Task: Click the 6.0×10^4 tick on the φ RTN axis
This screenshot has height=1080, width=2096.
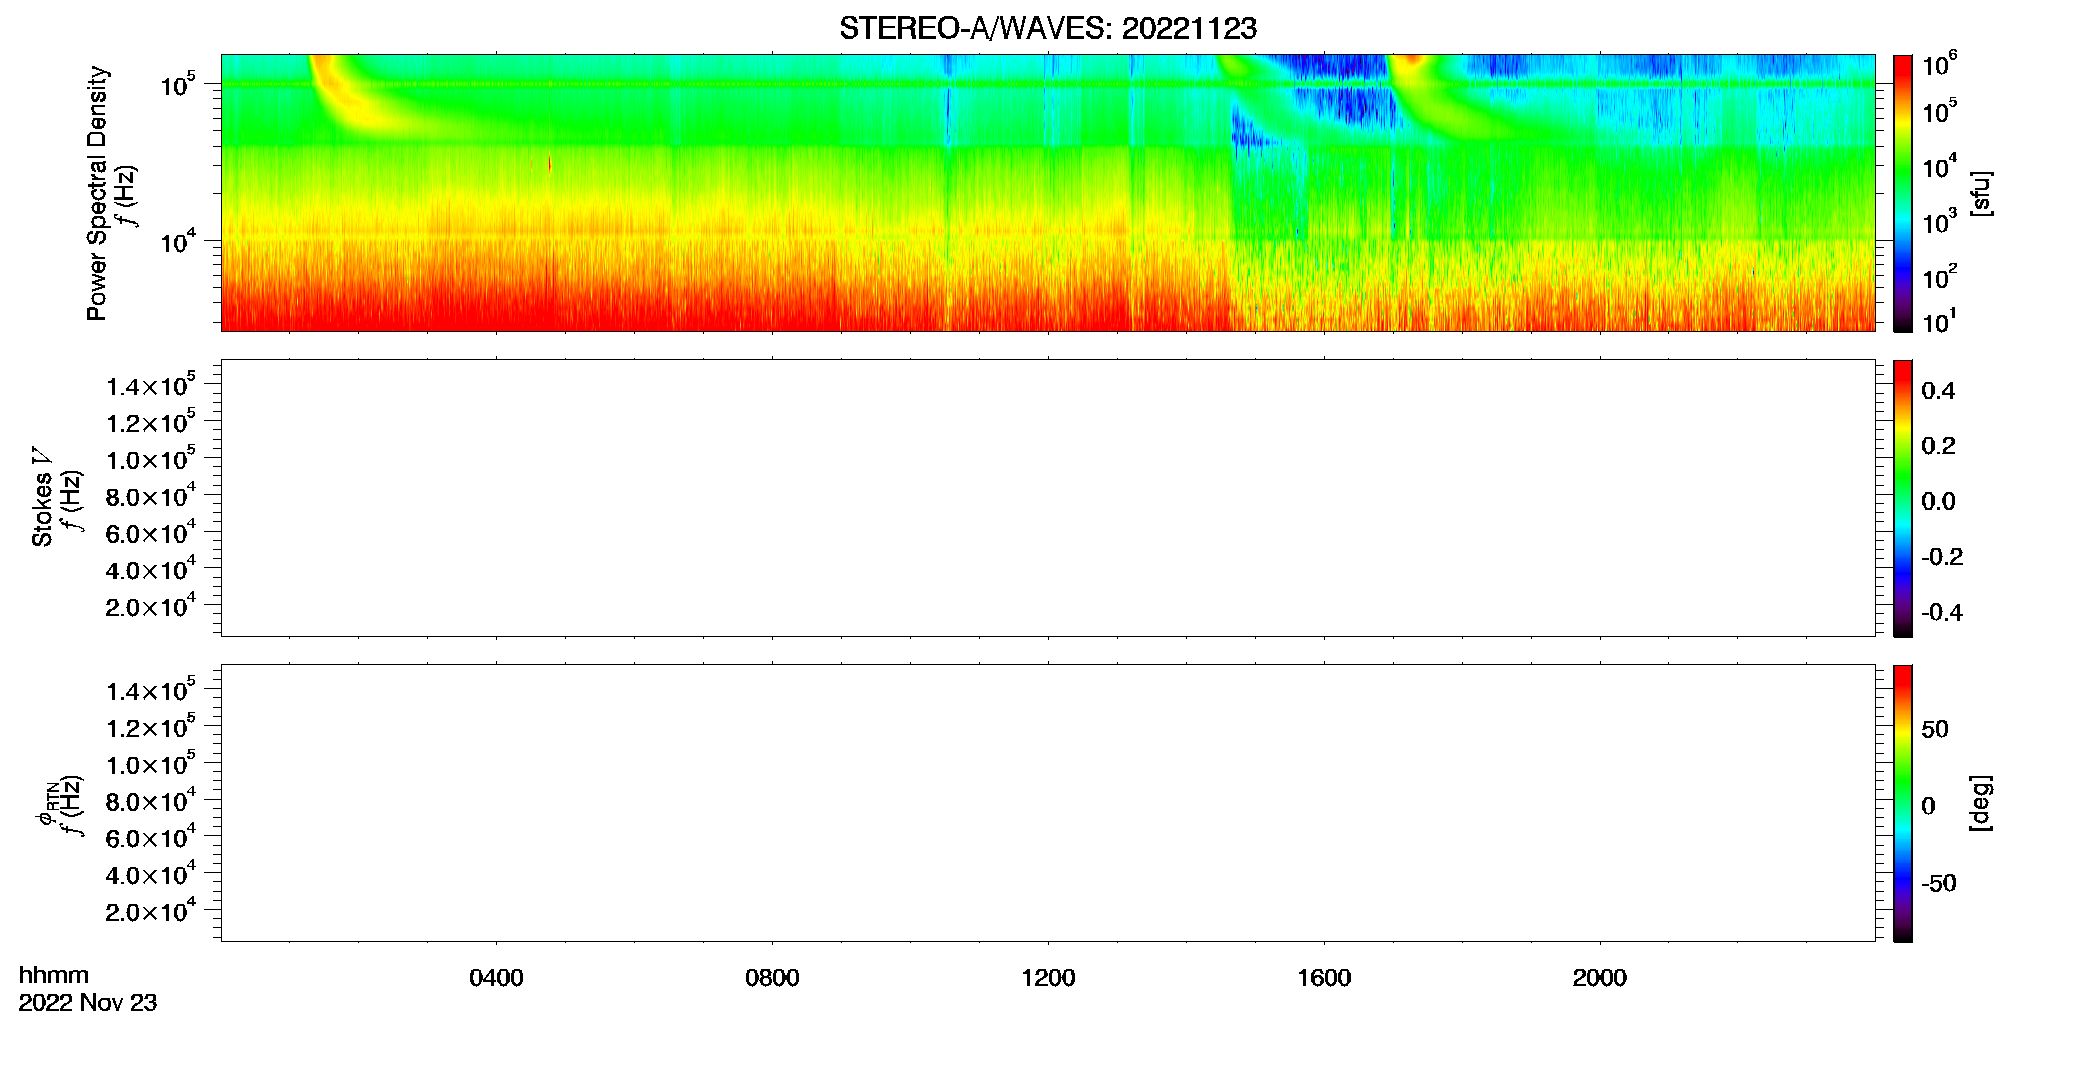Action: [x=151, y=838]
